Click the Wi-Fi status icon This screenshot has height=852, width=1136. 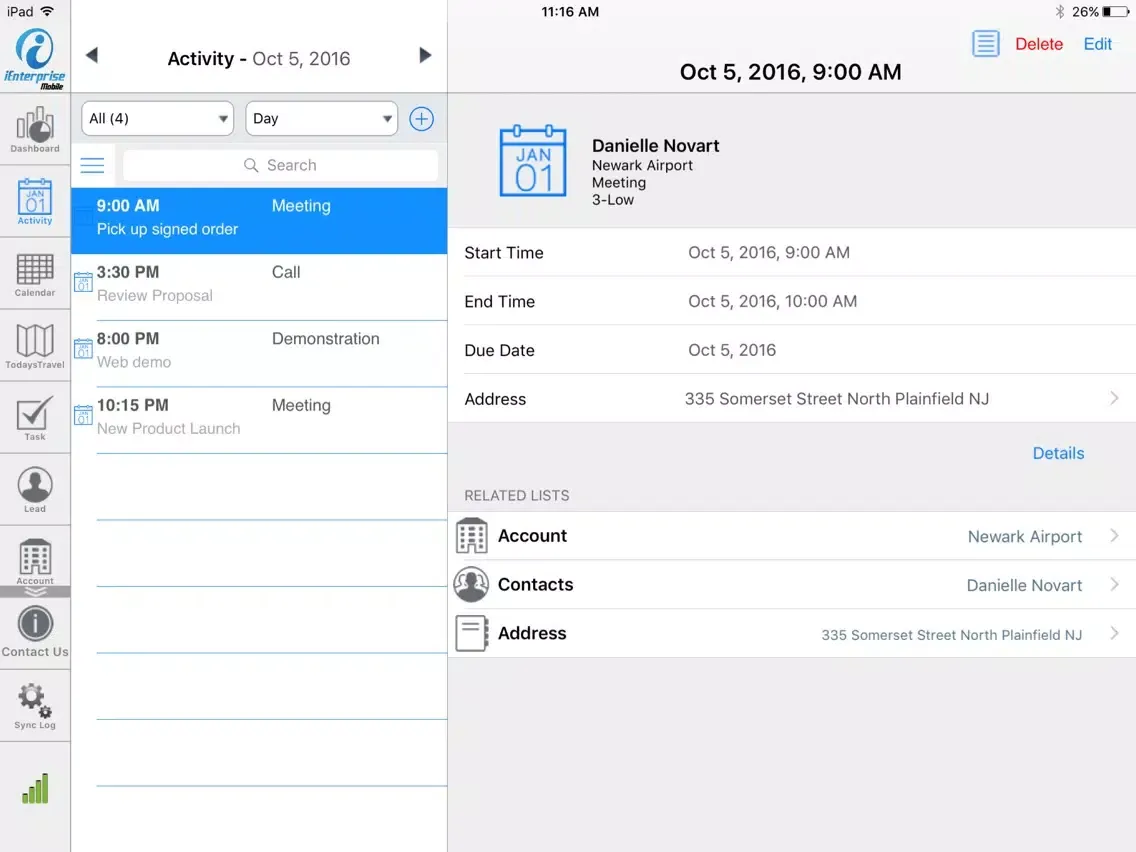47,11
